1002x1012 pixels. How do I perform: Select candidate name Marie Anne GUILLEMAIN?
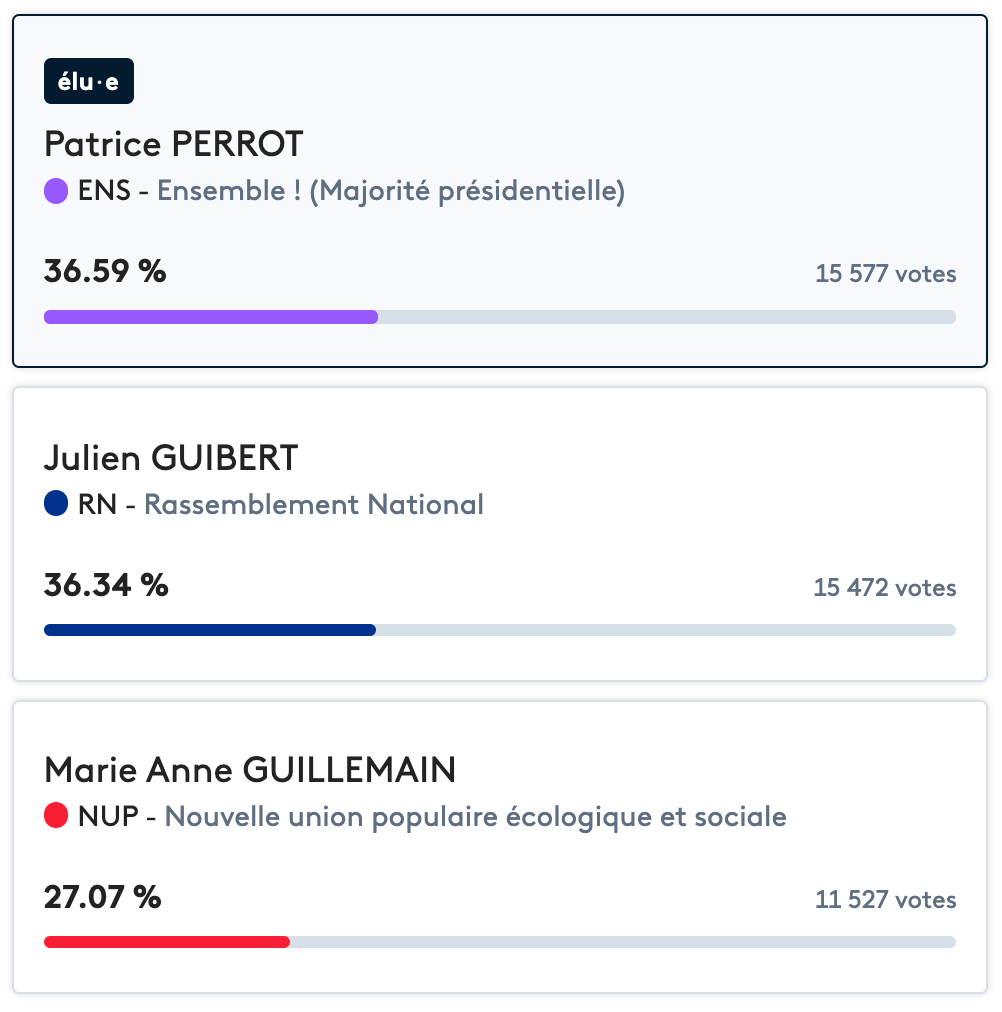click(250, 771)
